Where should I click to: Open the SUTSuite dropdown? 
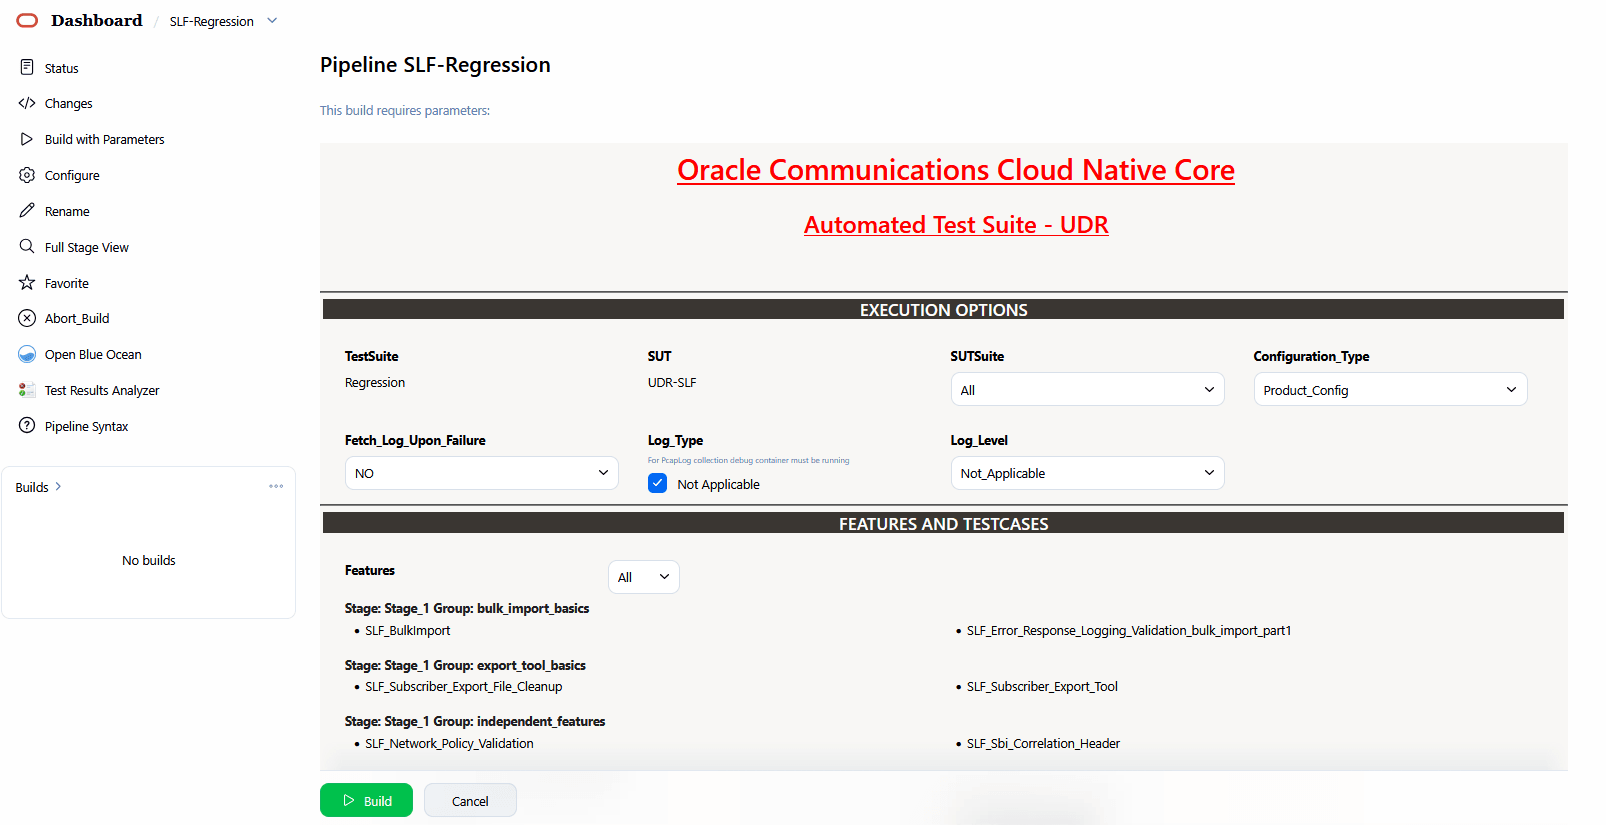point(1087,389)
